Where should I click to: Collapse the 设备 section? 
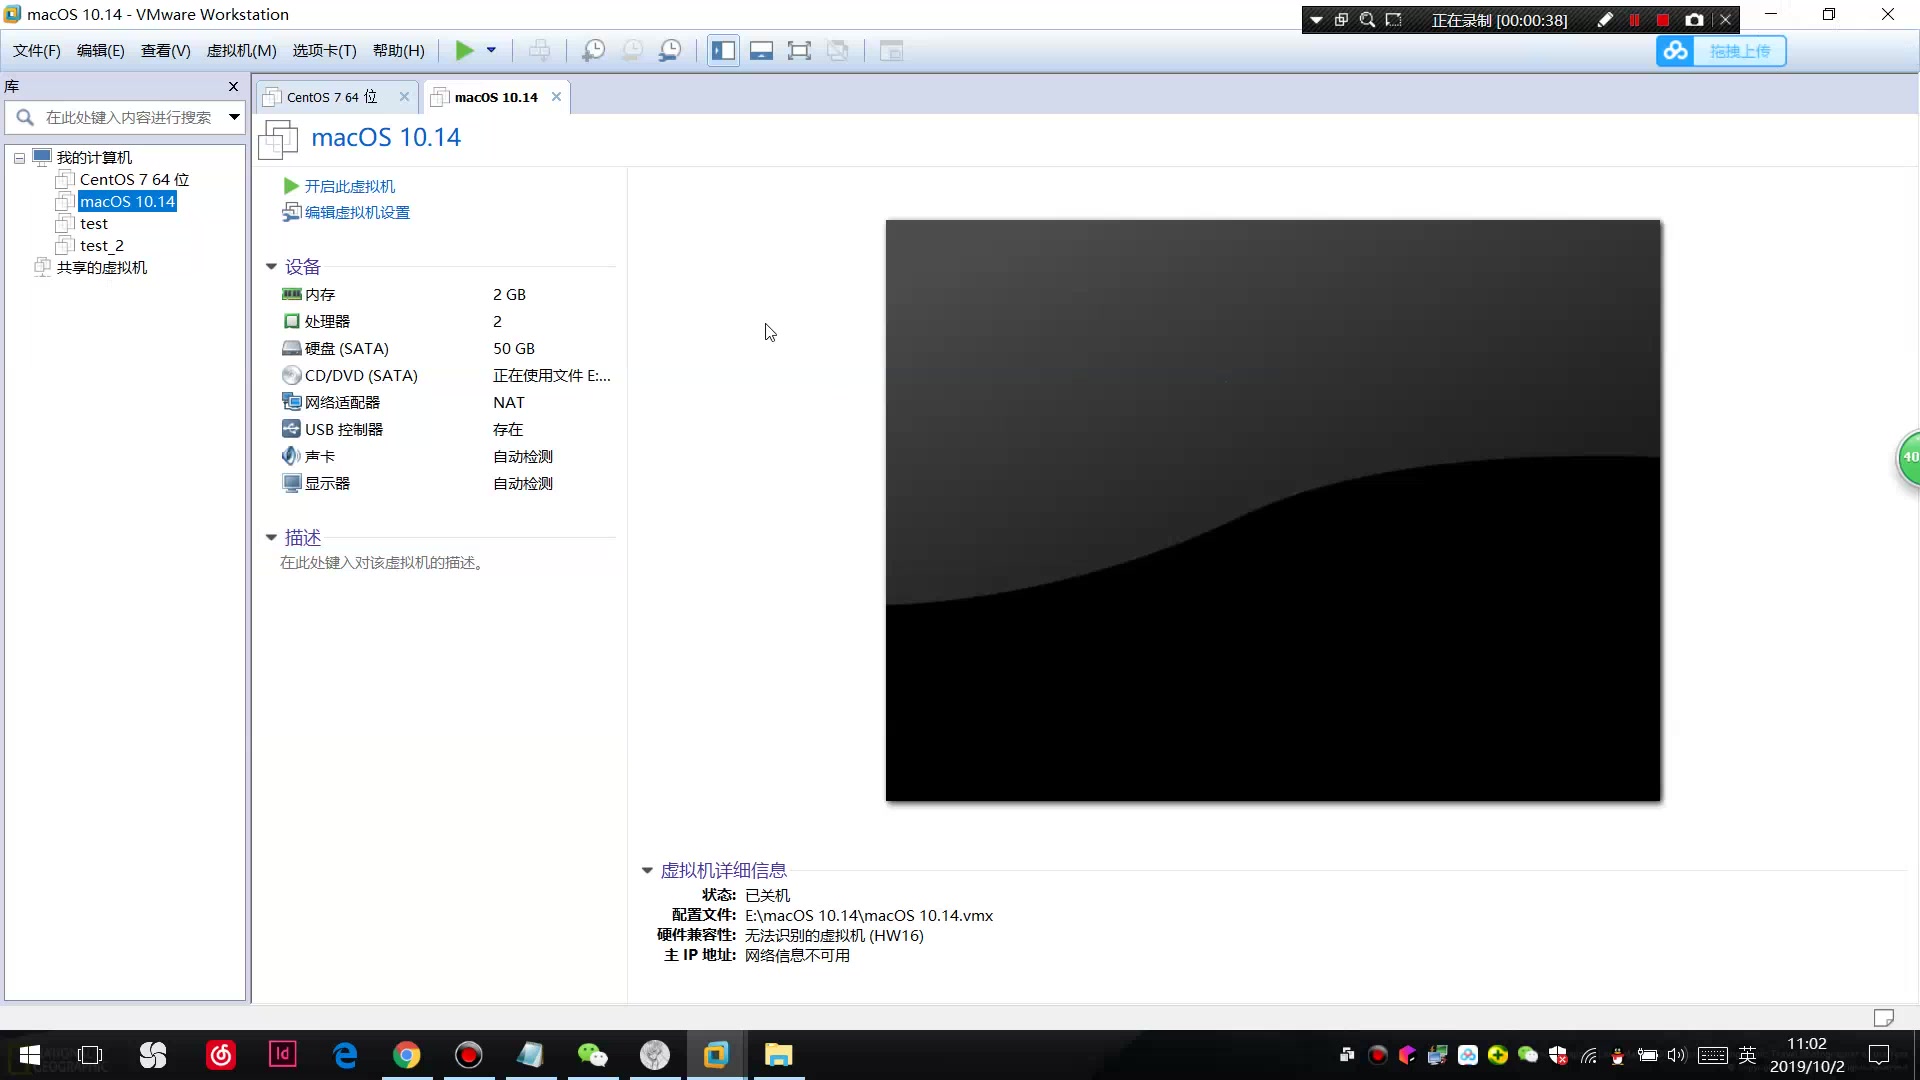[271, 267]
